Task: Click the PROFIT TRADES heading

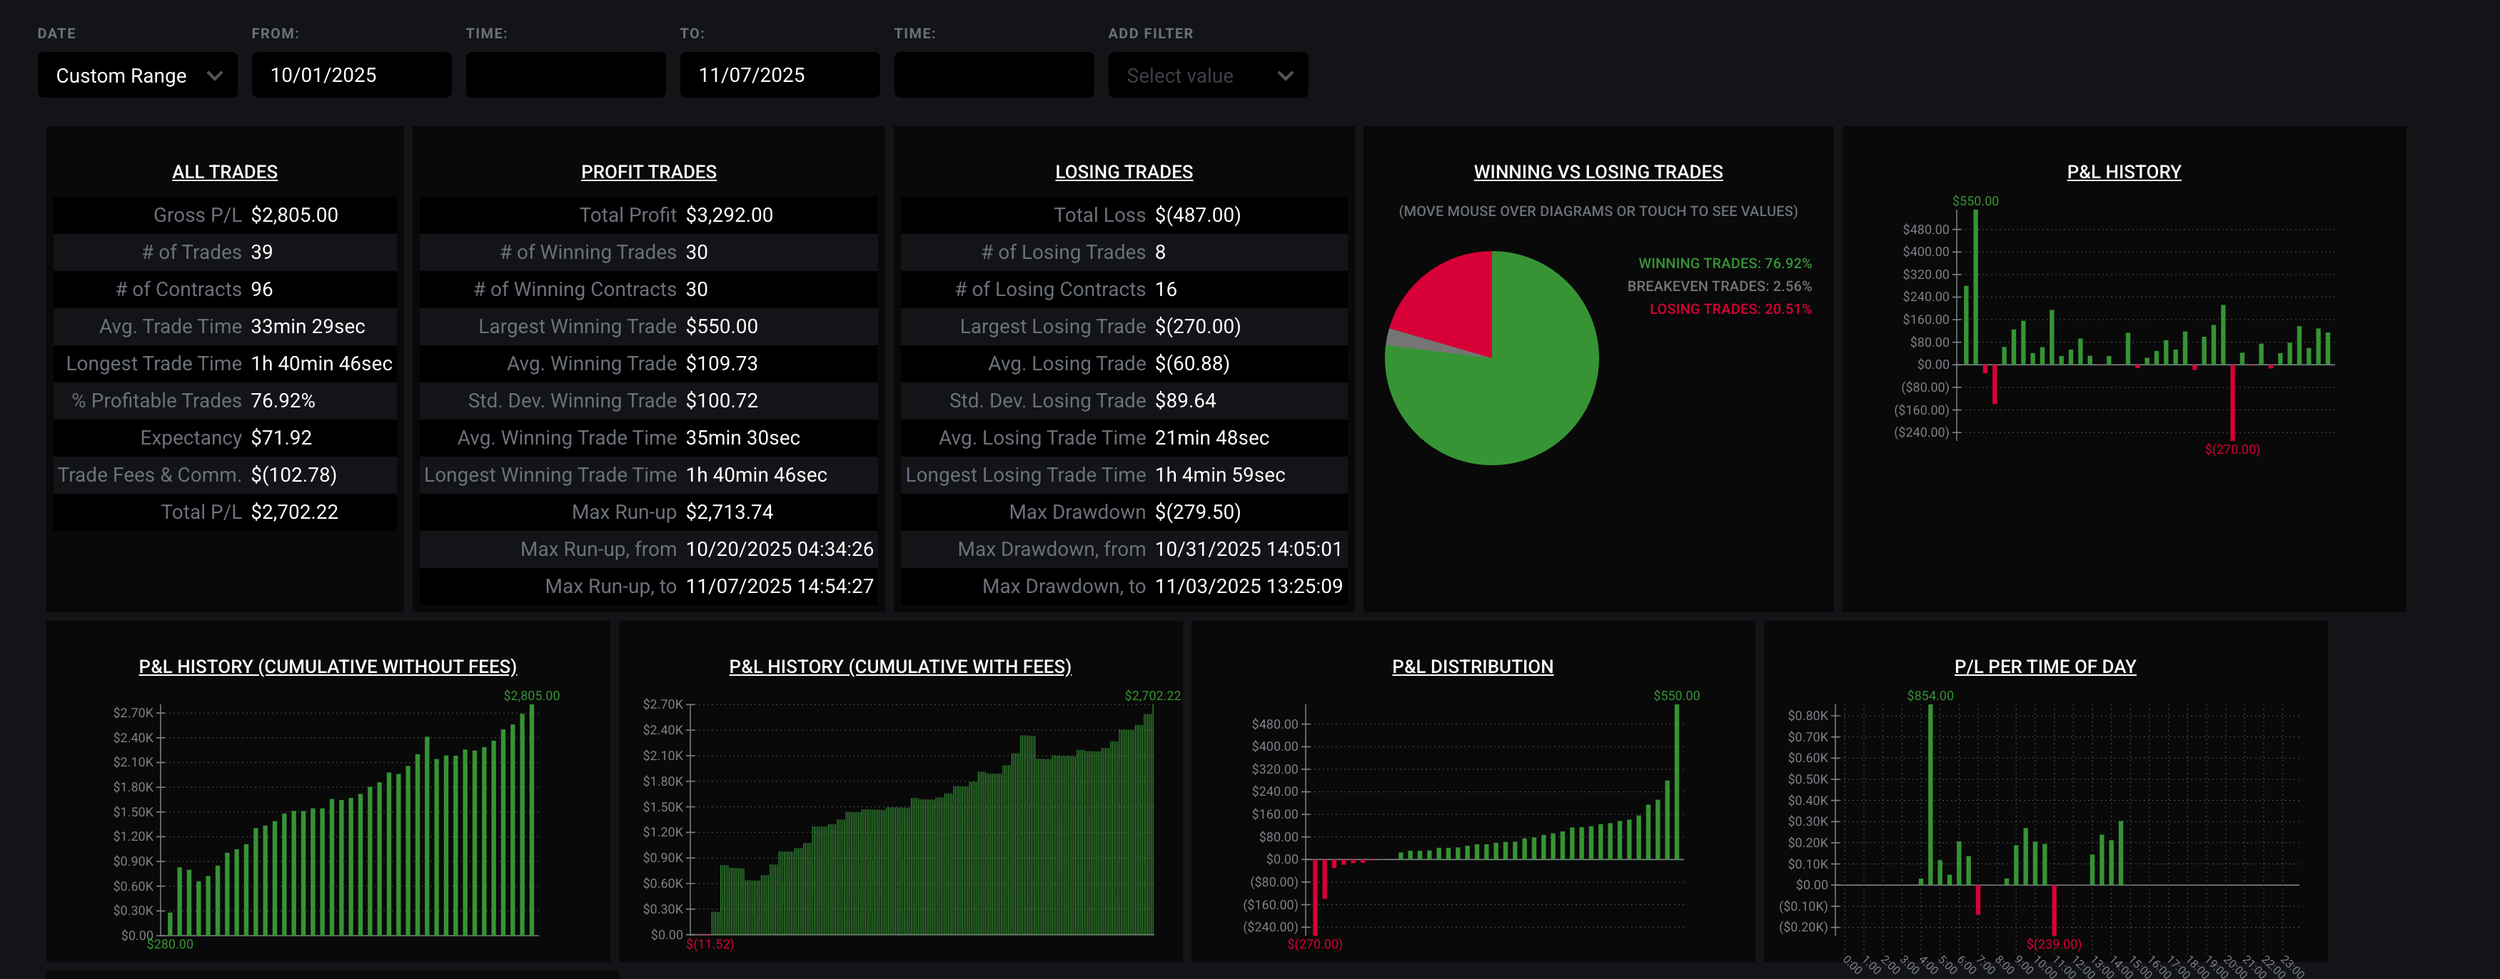Action: coord(649,171)
